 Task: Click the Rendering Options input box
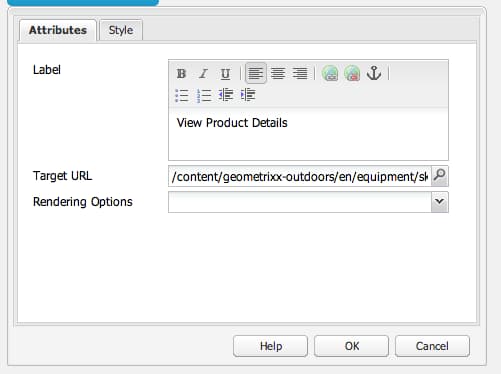click(x=300, y=202)
